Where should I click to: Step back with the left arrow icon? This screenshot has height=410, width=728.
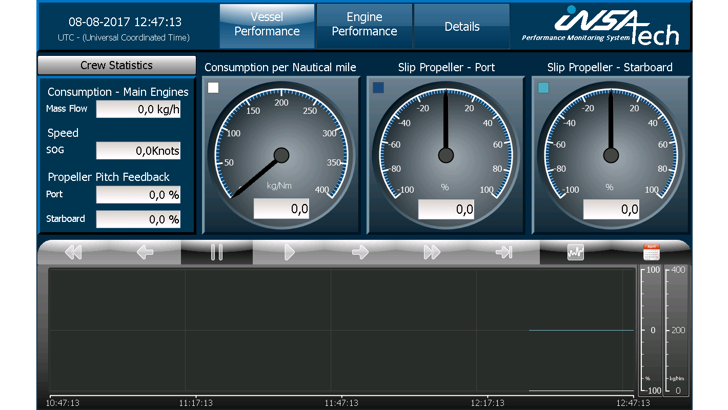145,252
